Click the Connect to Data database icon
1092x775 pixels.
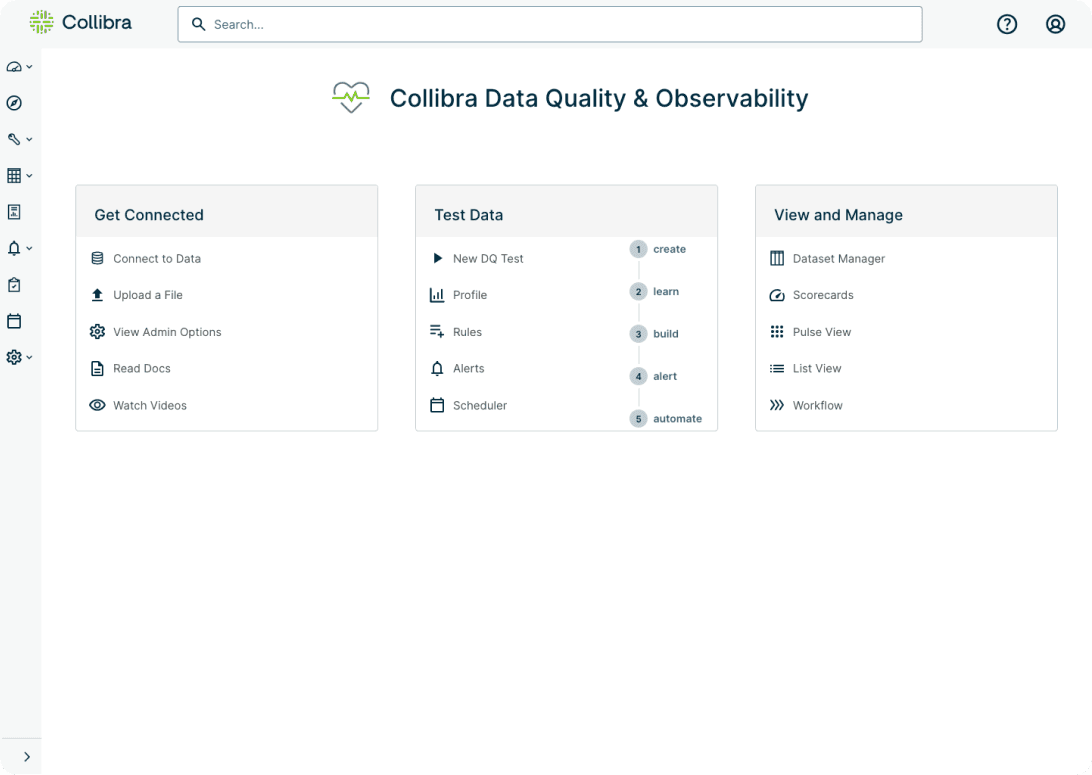98,258
